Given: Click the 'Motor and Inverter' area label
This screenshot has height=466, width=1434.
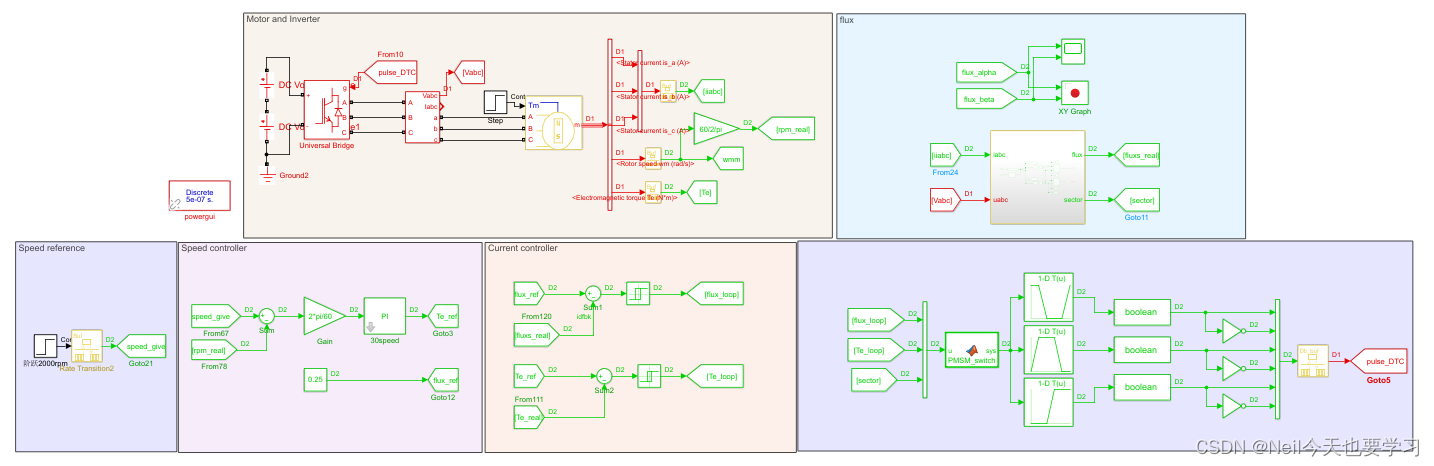Looking at the screenshot, I should tap(285, 19).
